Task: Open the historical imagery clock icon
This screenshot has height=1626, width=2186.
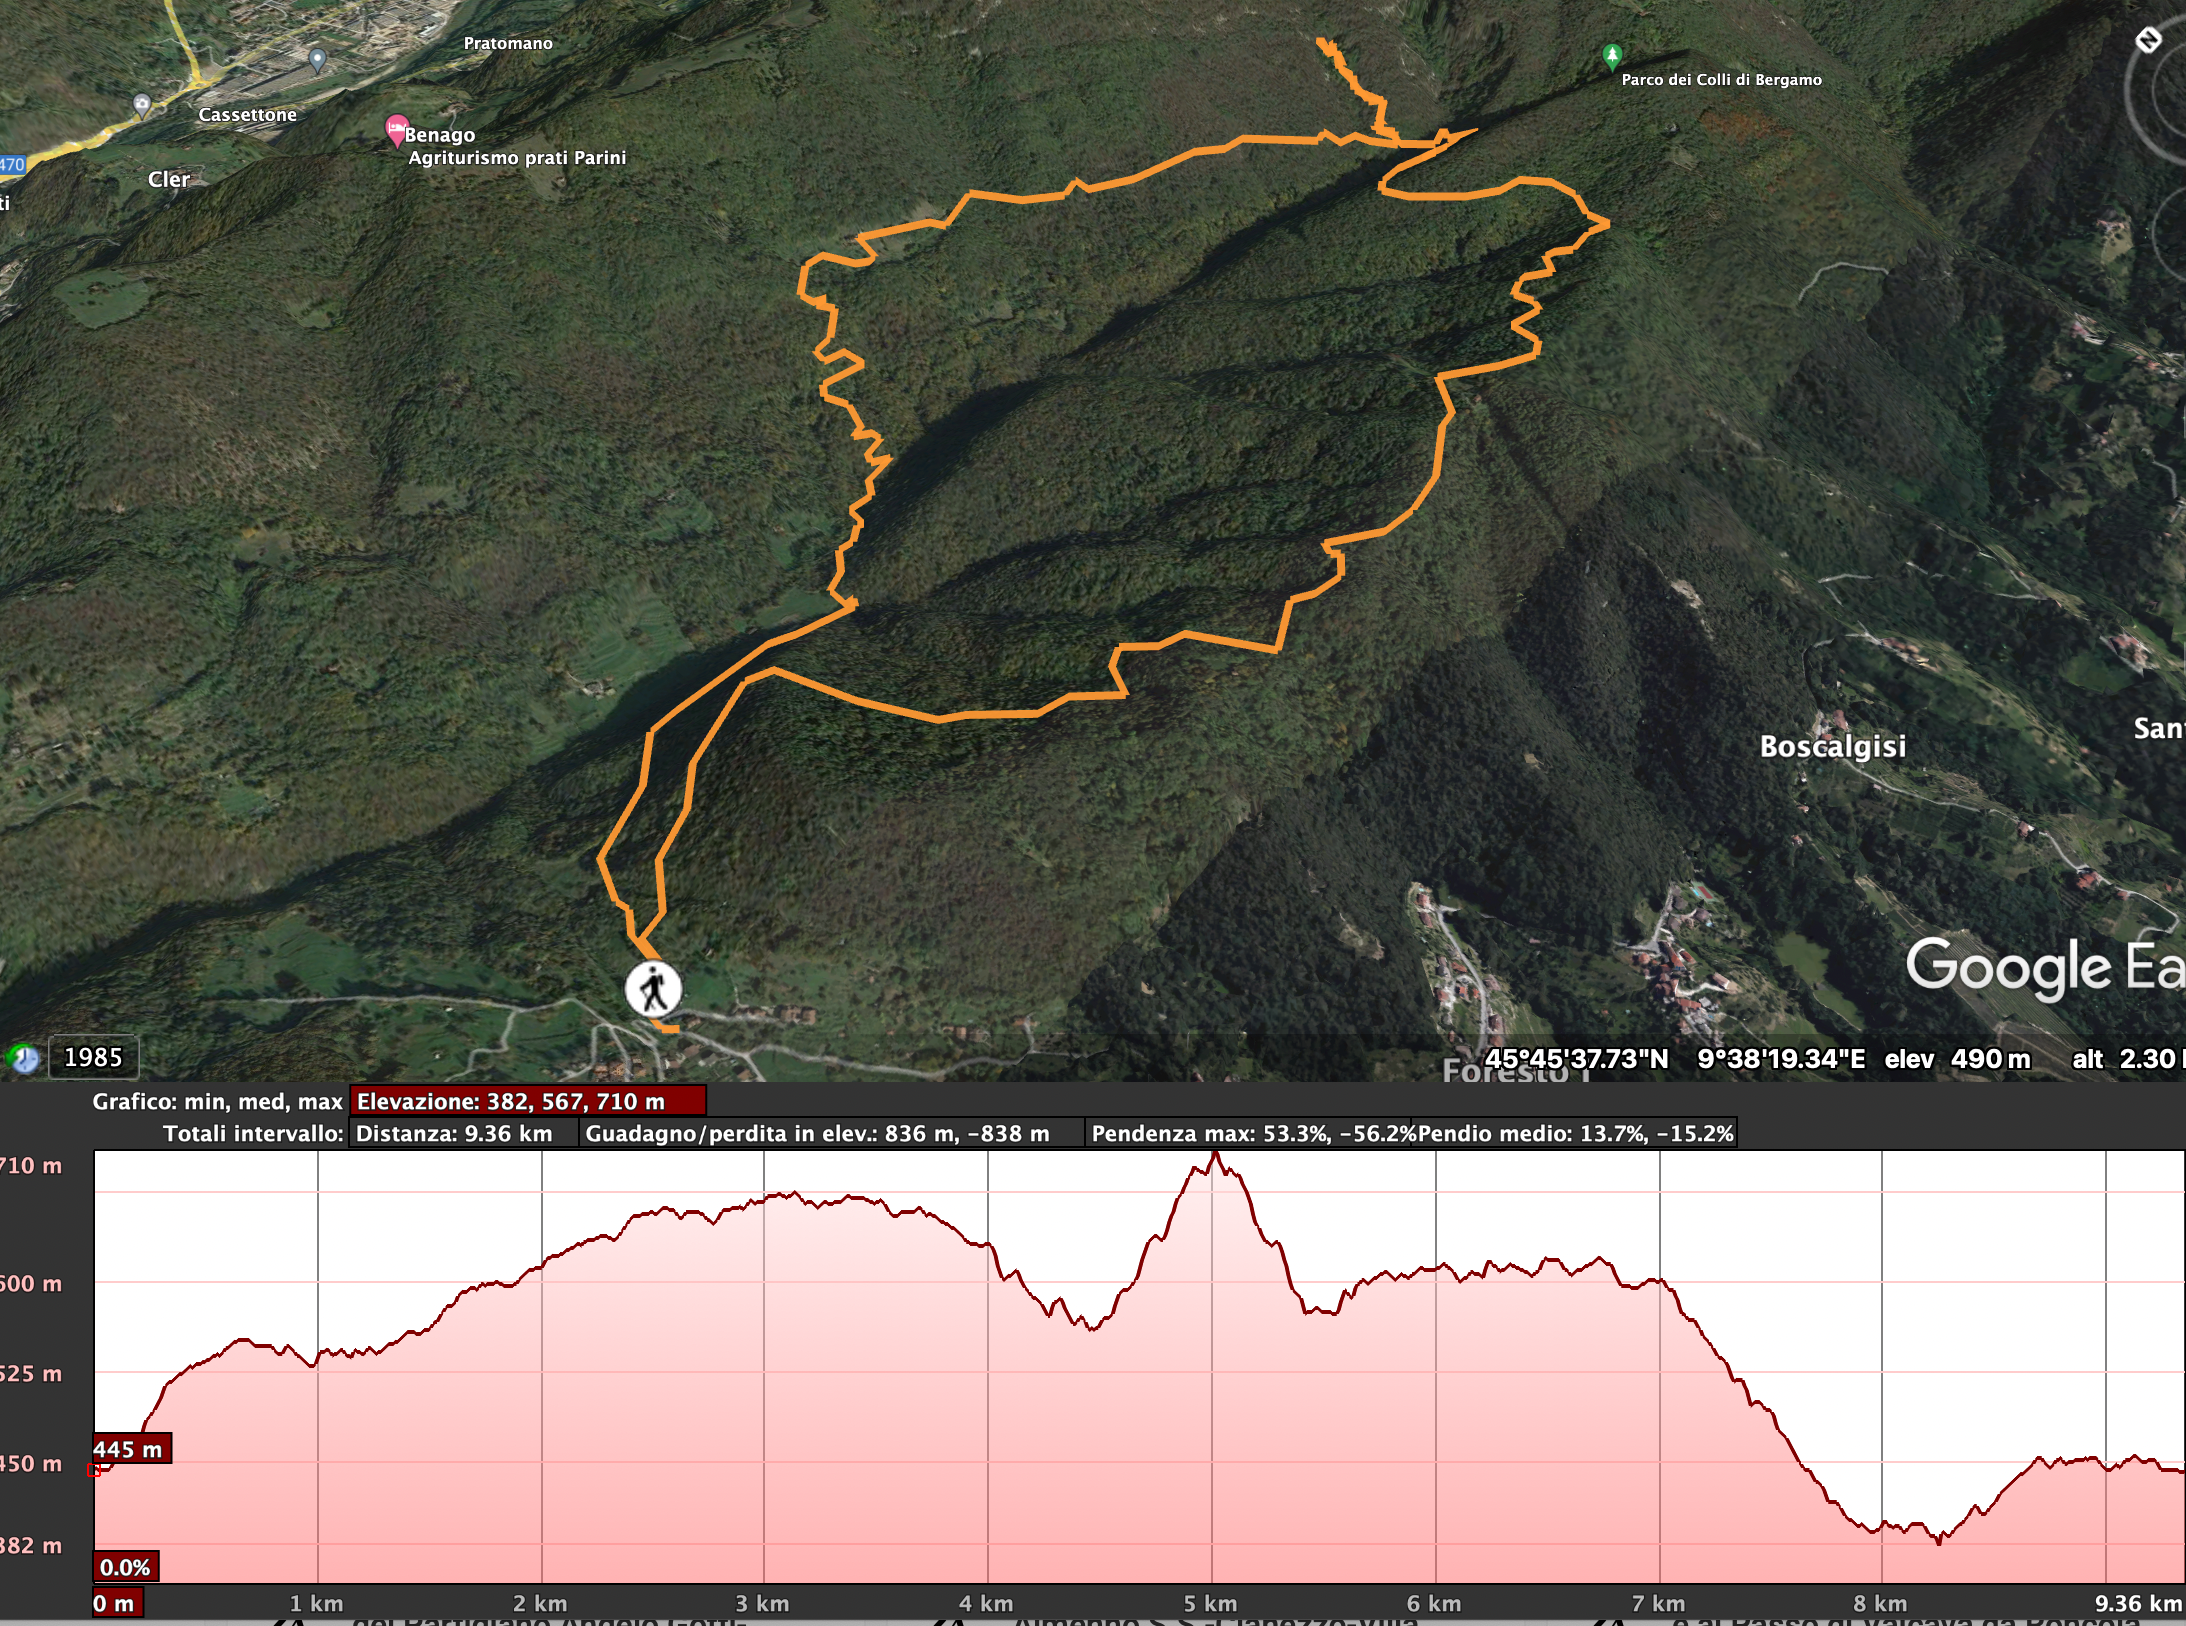Action: coord(24,1057)
